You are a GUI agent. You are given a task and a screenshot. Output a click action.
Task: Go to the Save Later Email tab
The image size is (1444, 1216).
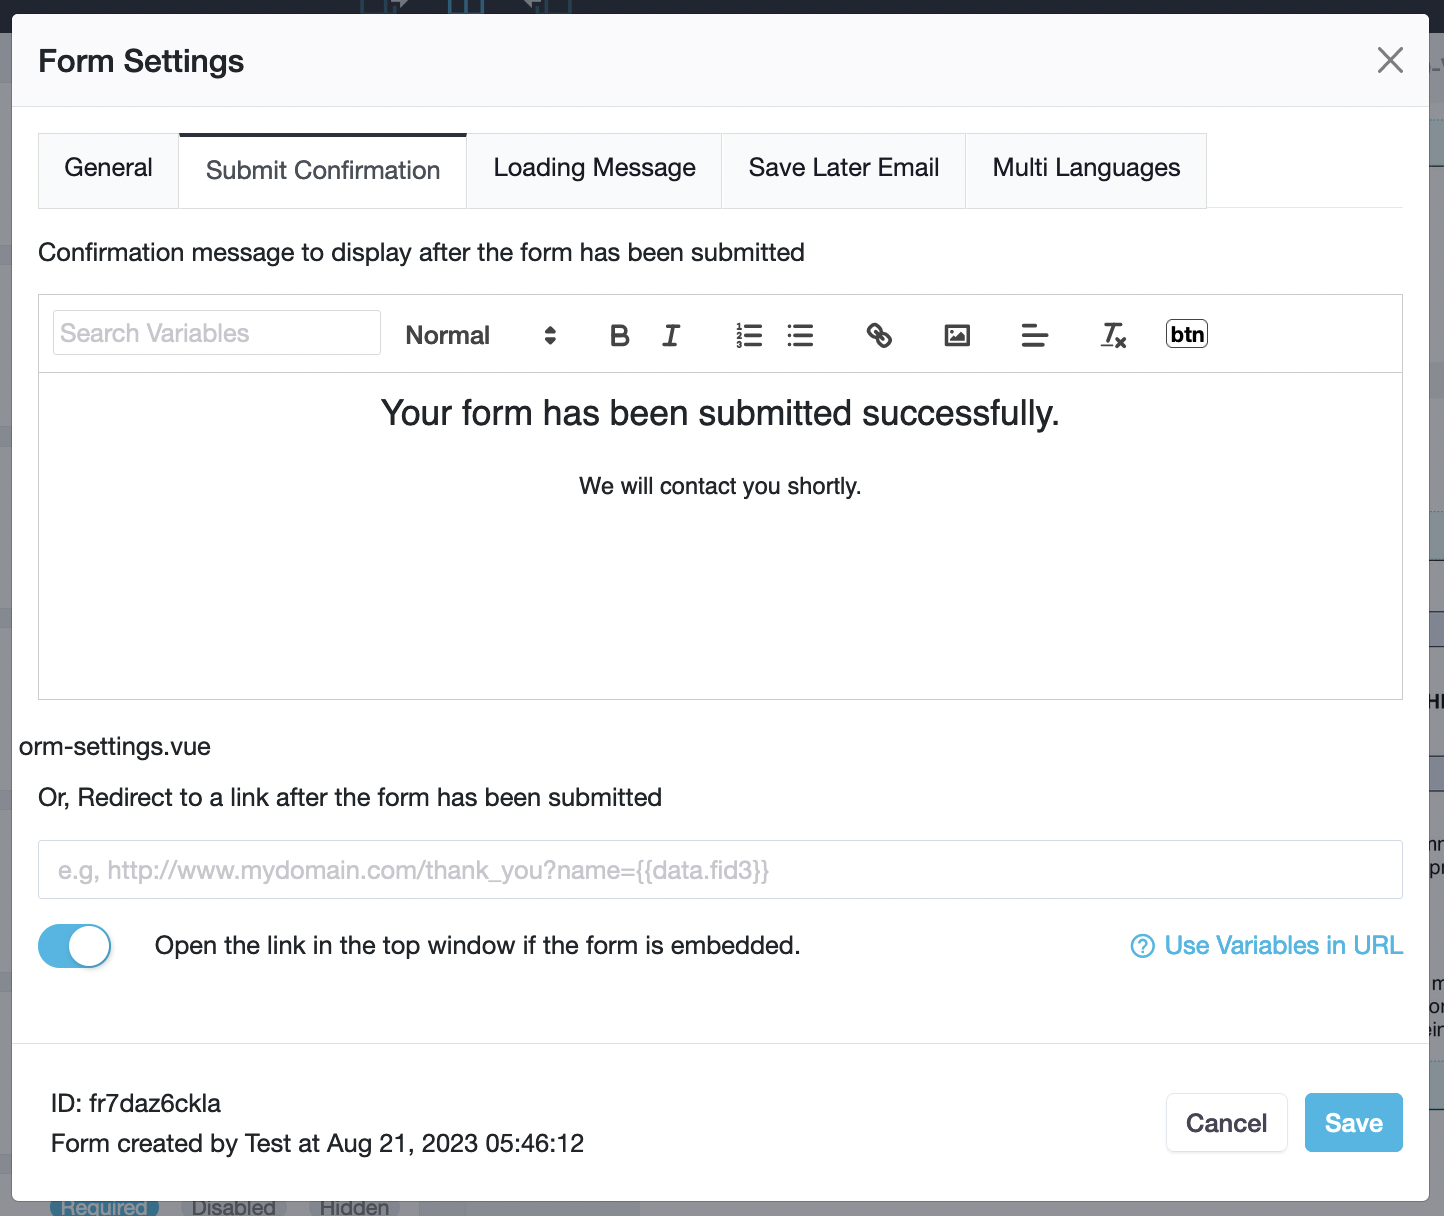point(843,169)
